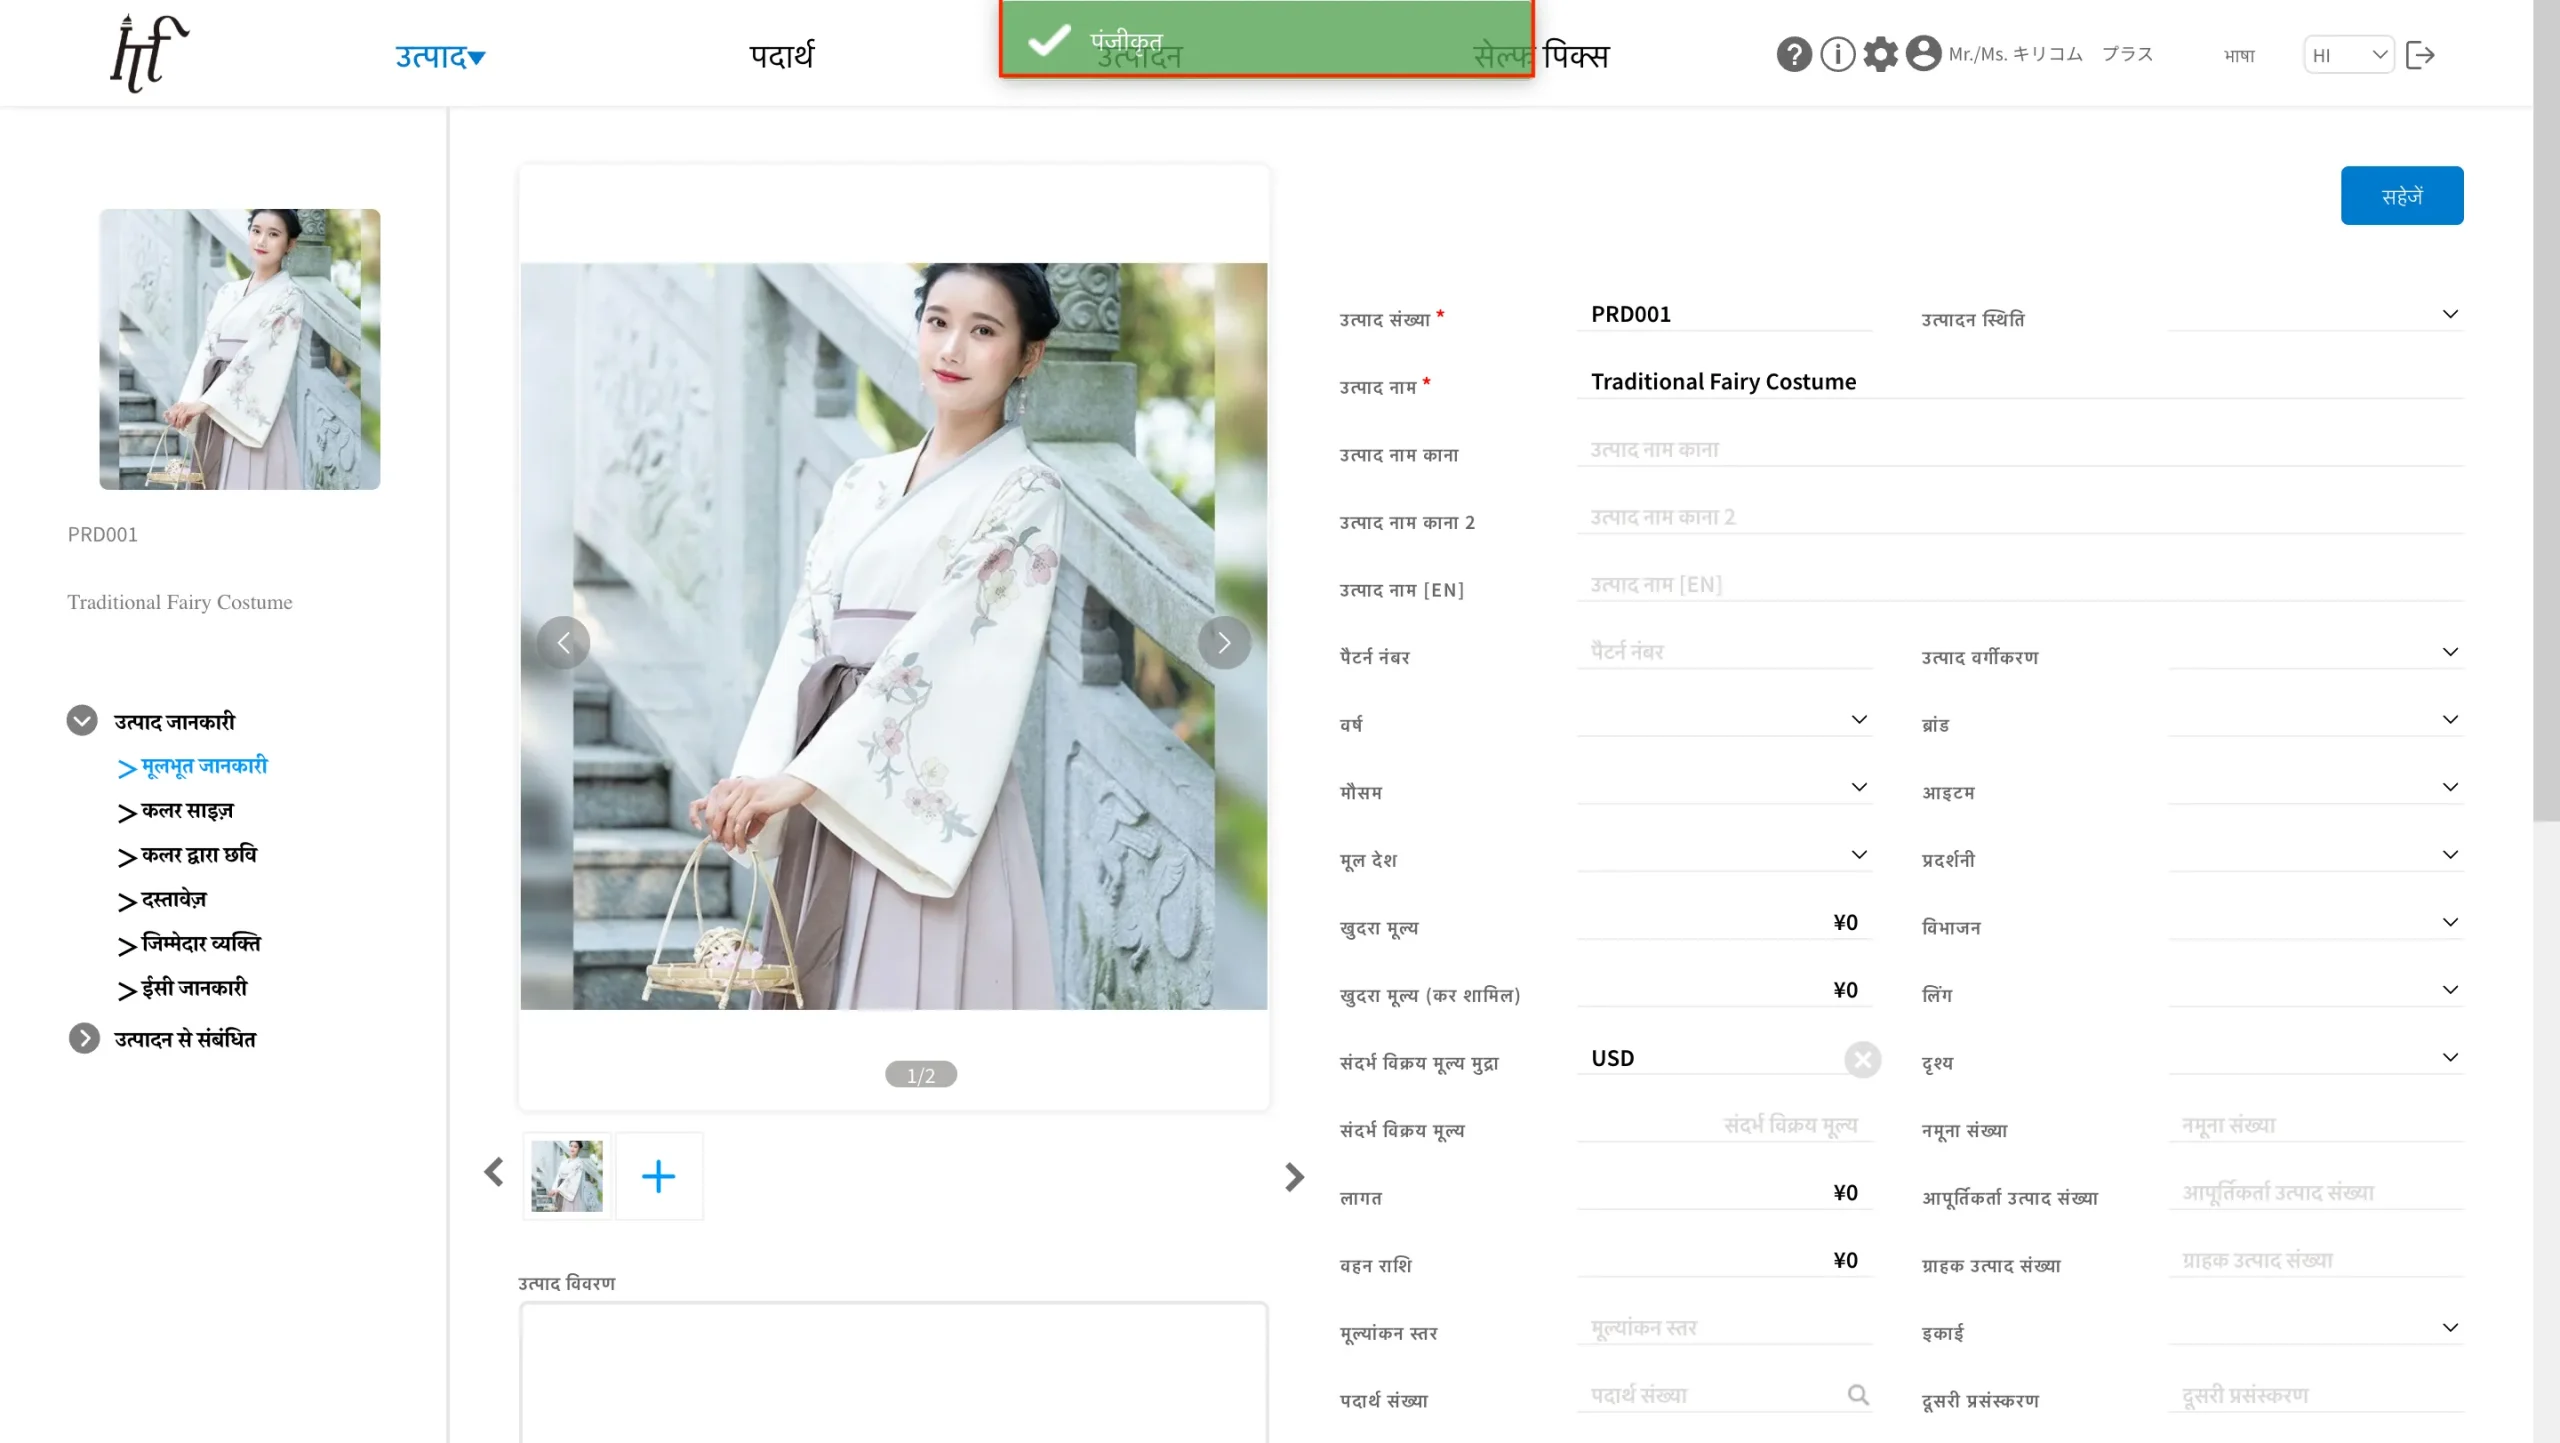This screenshot has height=1443, width=2560.
Task: Open the उत्पादन स्थिति dropdown
Action: [x=2315, y=315]
